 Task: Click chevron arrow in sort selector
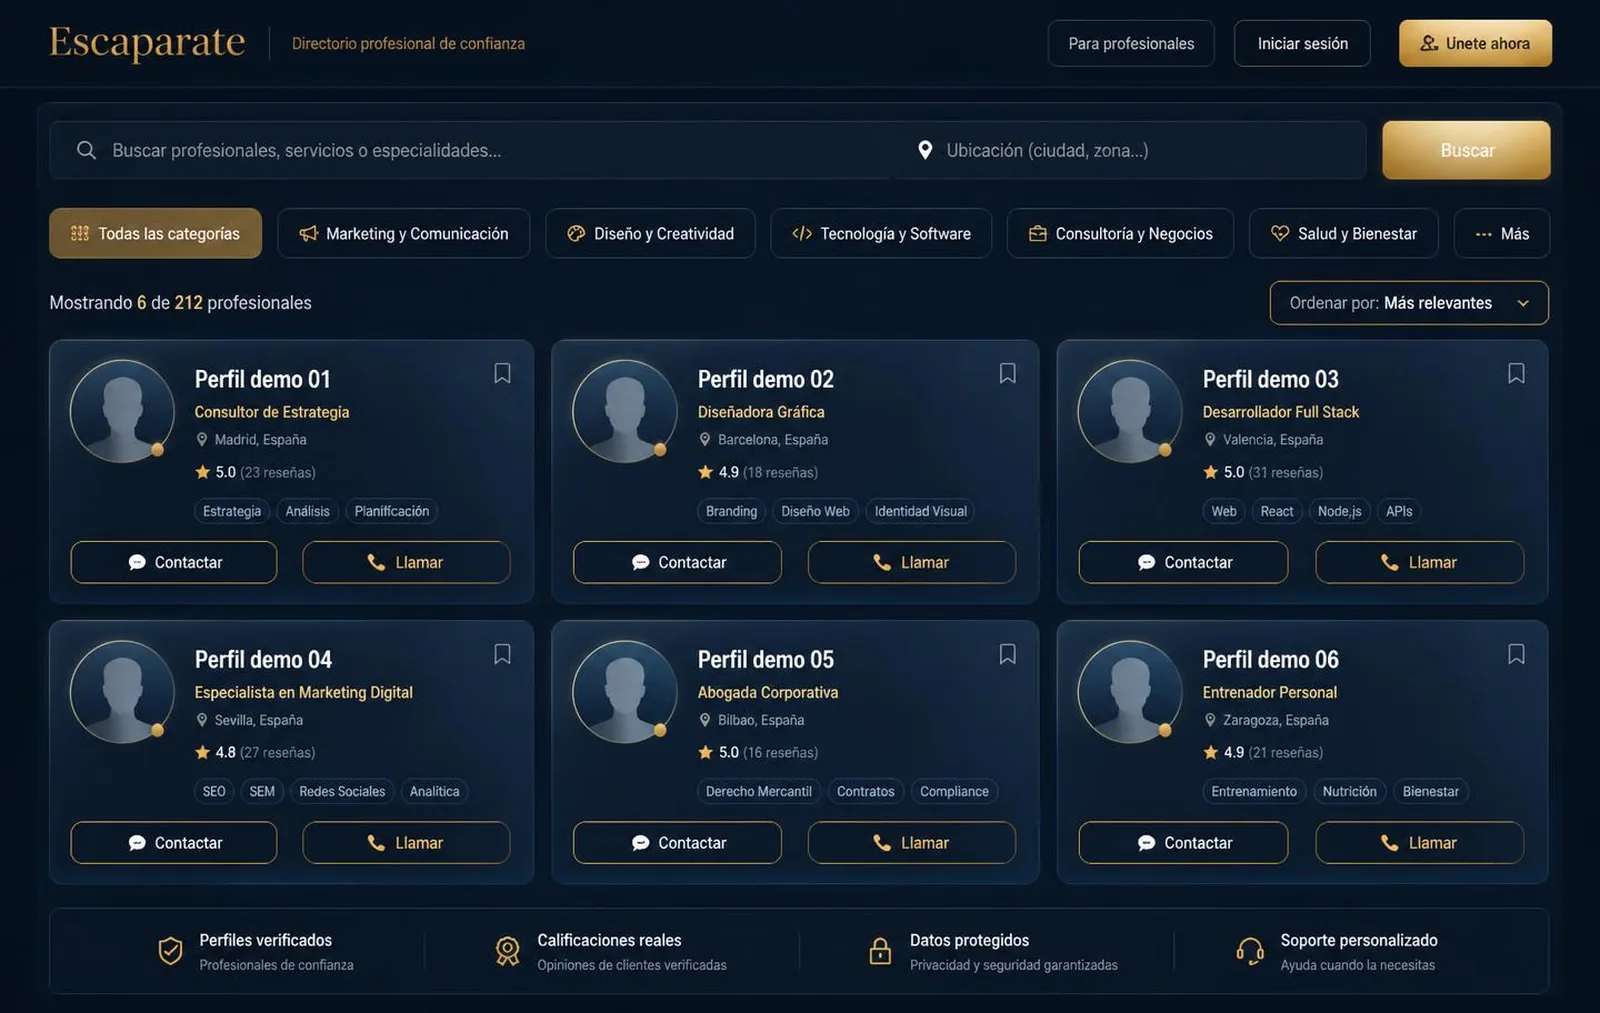pyautogui.click(x=1523, y=303)
